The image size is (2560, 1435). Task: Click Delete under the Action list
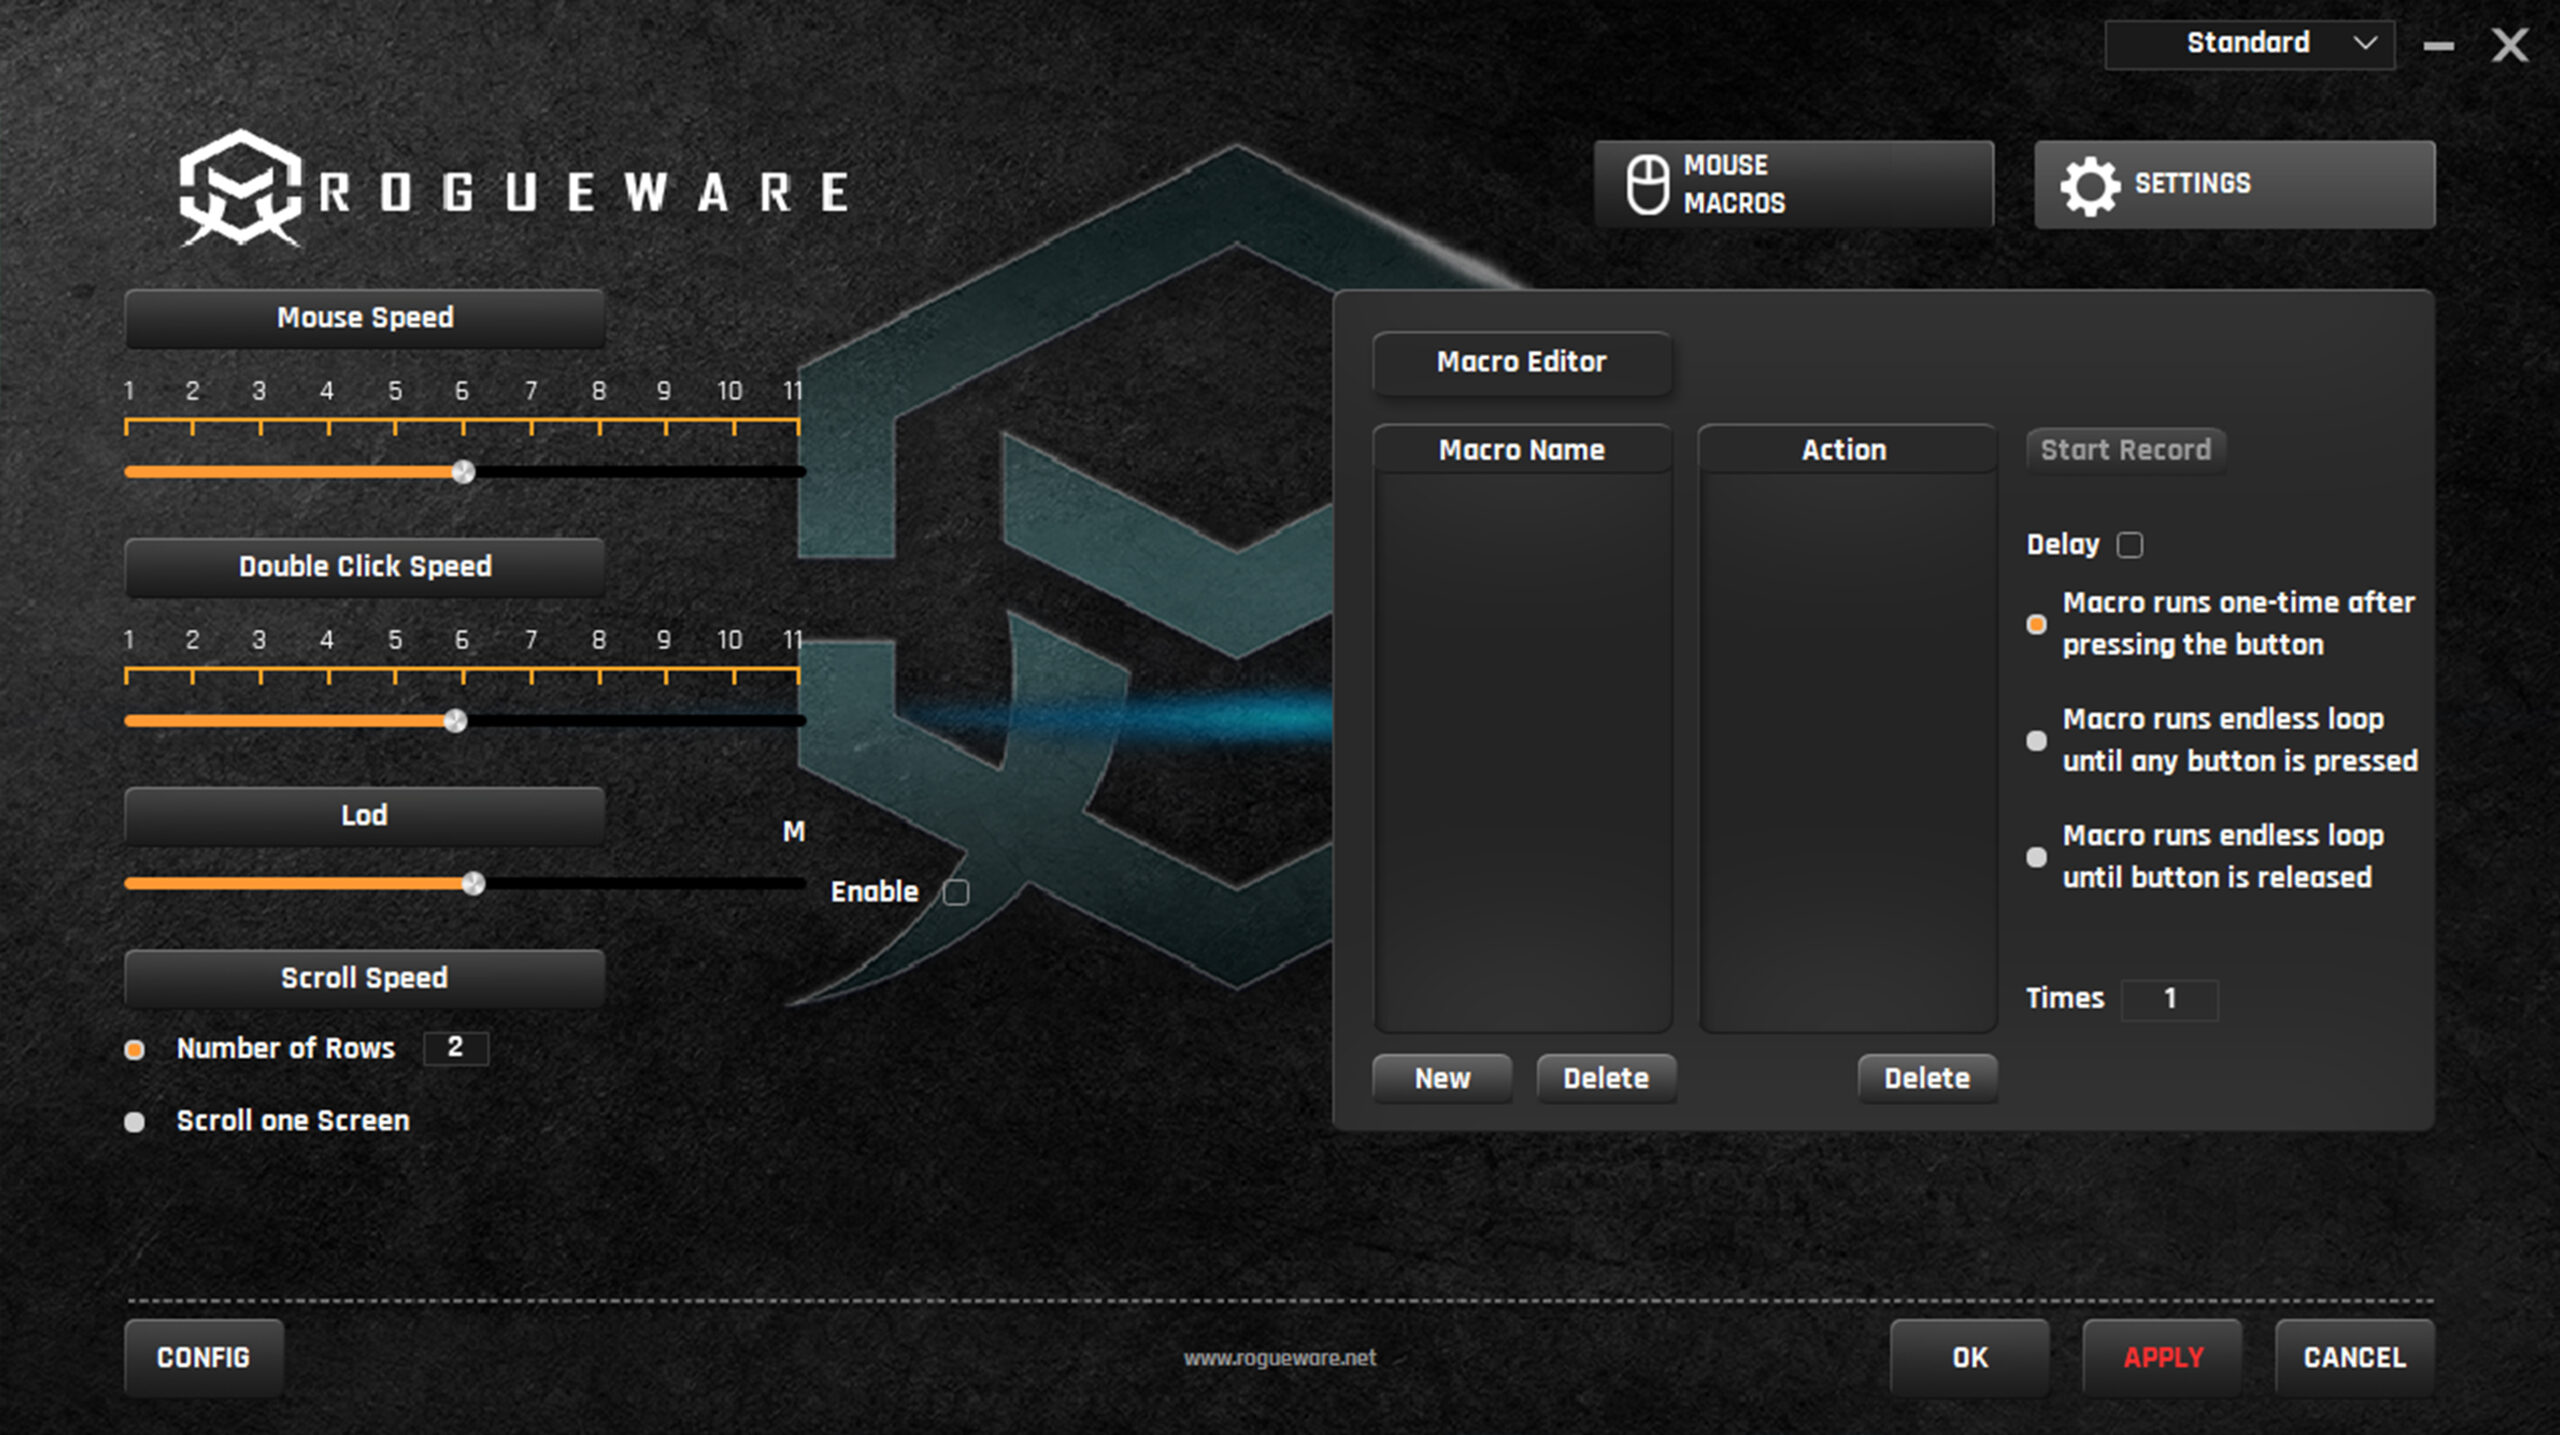click(1927, 1079)
